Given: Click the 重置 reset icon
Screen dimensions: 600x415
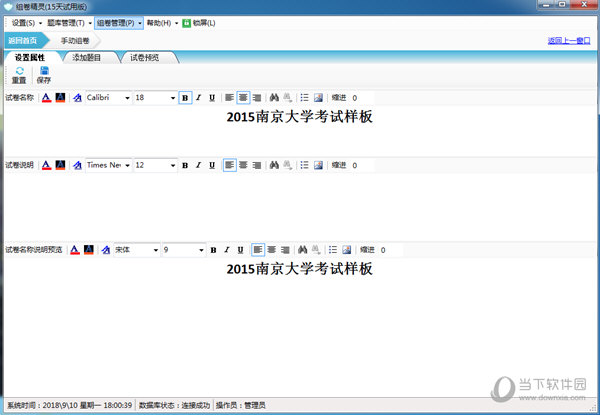Looking at the screenshot, I should pos(19,75).
